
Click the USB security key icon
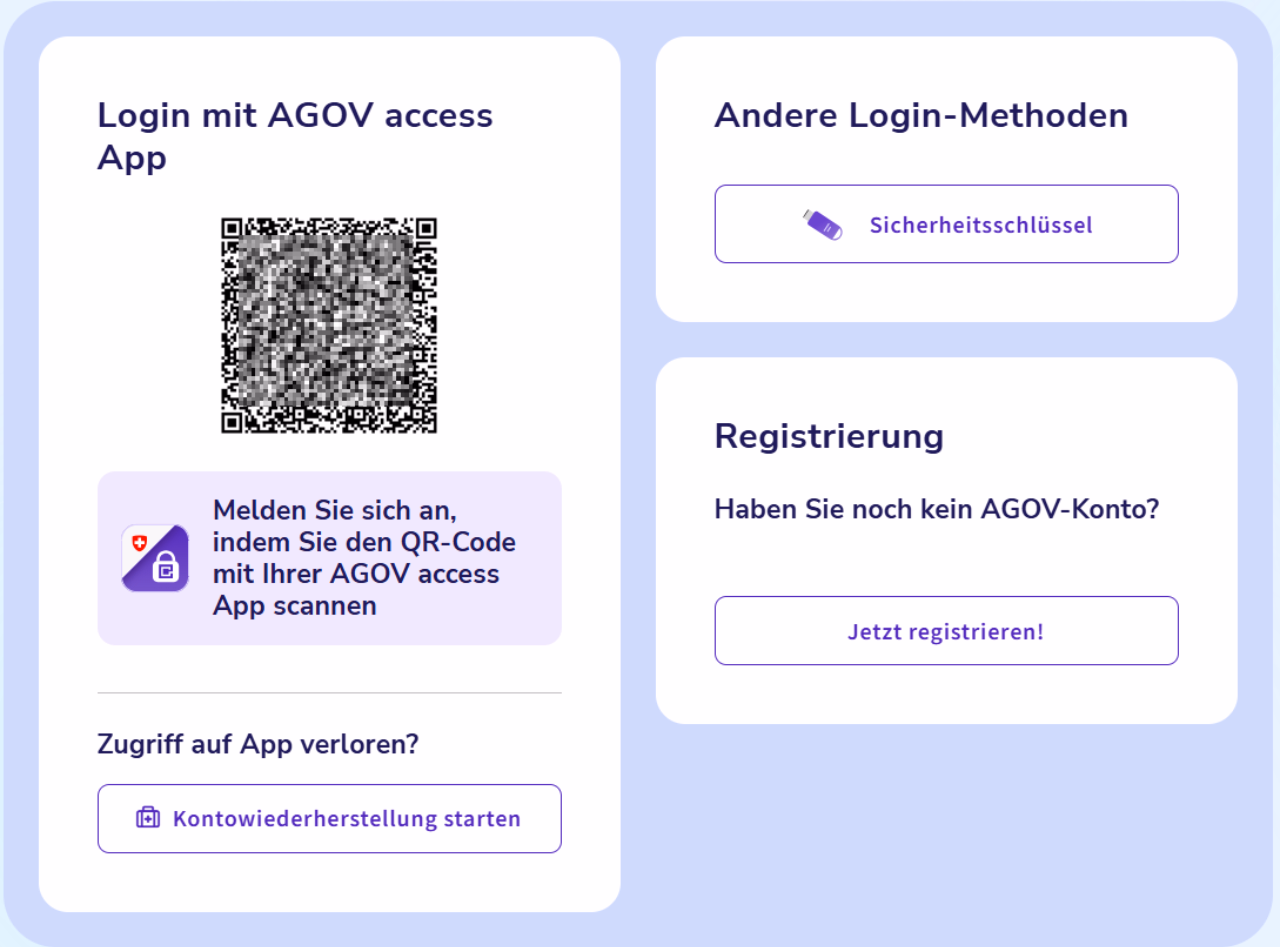click(x=822, y=224)
